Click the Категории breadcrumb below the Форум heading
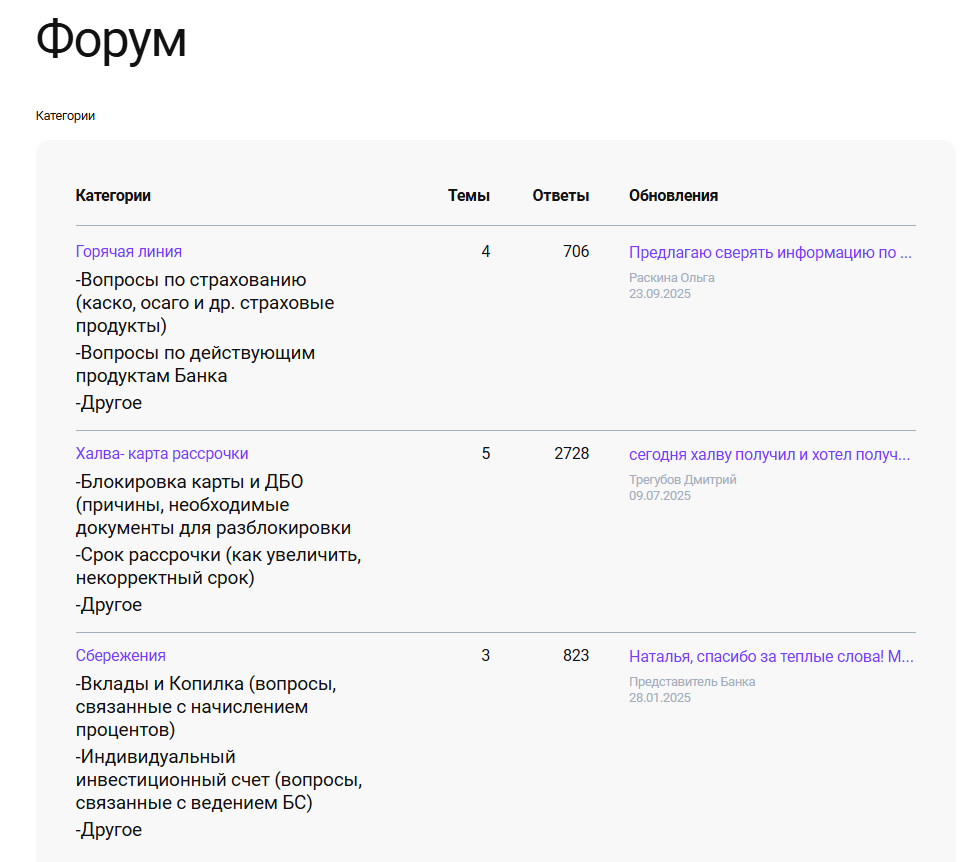This screenshot has width=971, height=862. click(65, 116)
